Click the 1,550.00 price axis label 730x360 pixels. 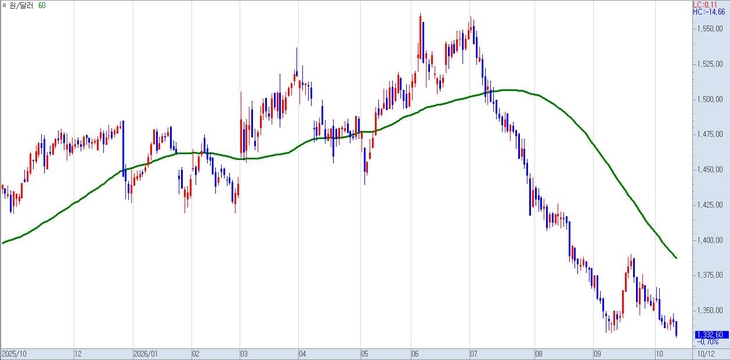pos(710,29)
